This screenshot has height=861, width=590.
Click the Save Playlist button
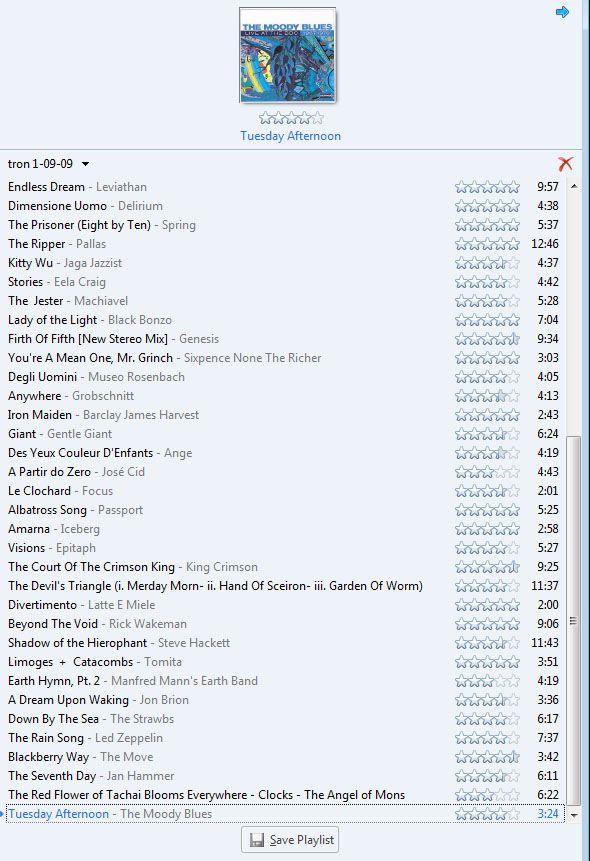[x=290, y=840]
